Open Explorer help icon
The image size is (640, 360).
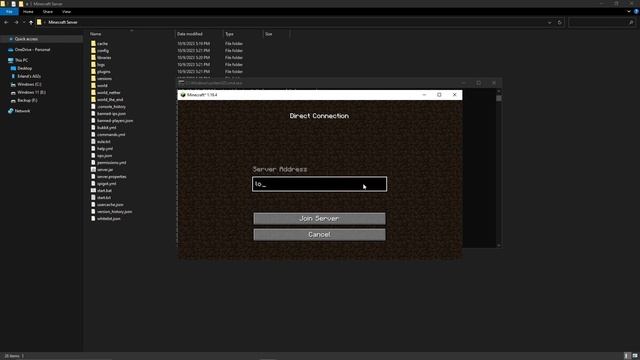(636, 12)
